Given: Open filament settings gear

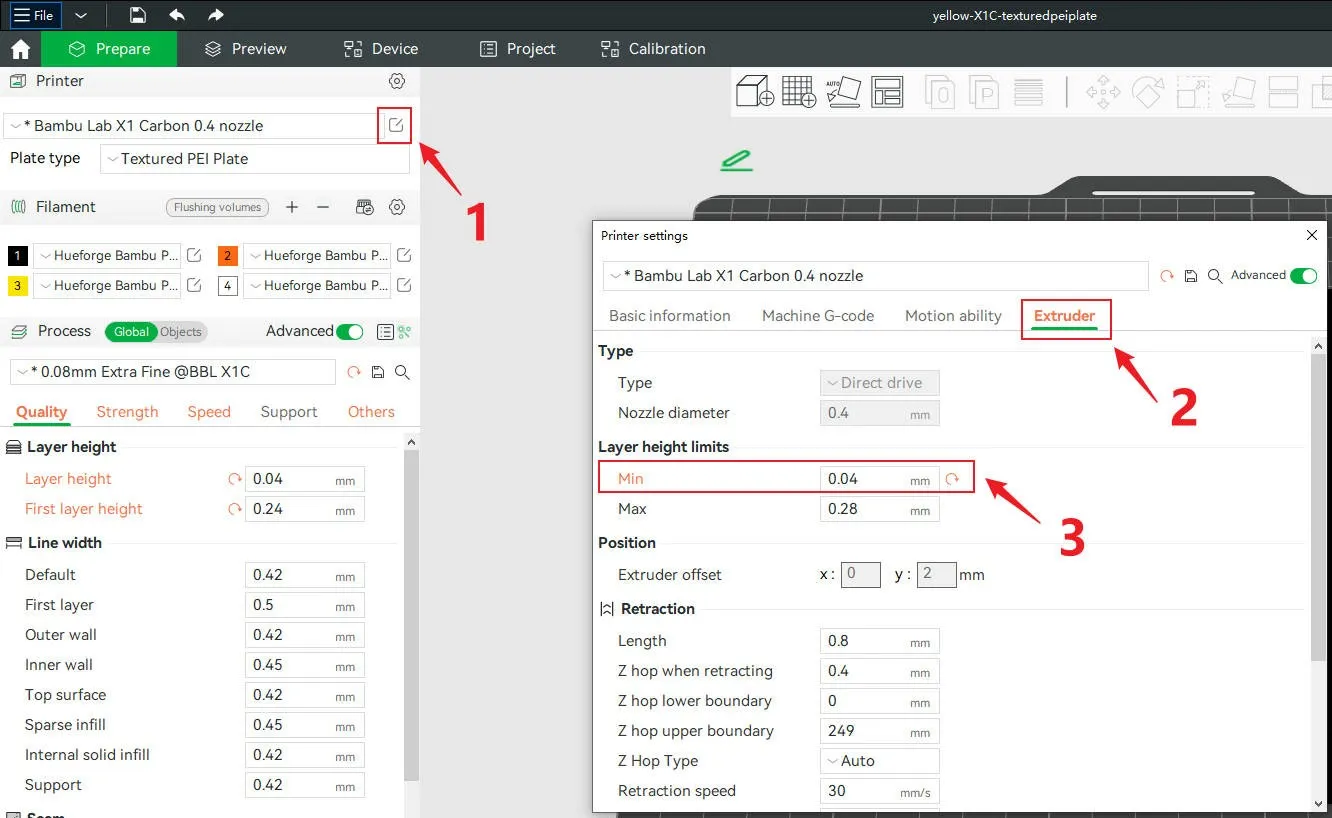Looking at the screenshot, I should coord(397,207).
